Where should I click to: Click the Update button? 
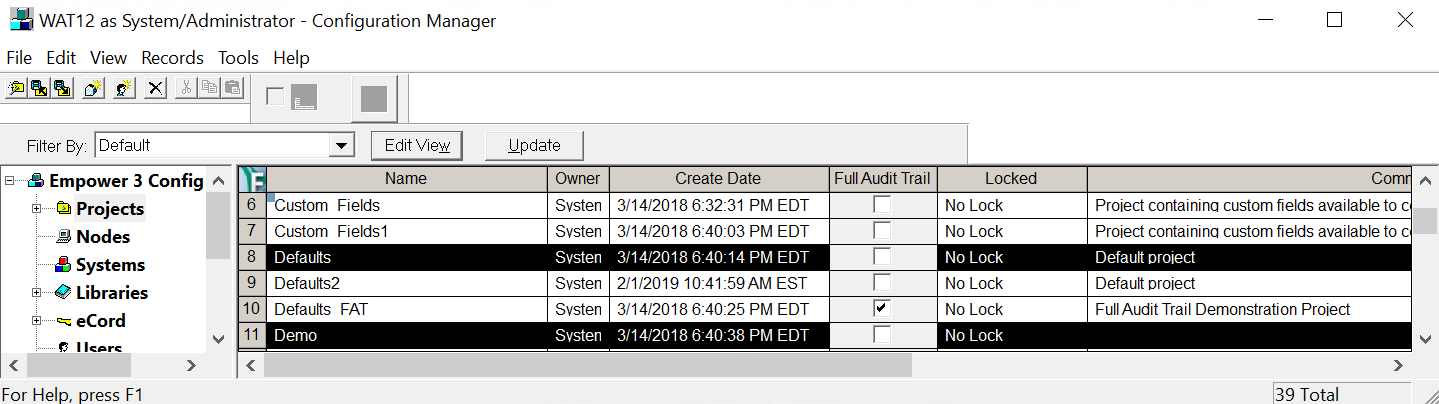pyautogui.click(x=534, y=145)
